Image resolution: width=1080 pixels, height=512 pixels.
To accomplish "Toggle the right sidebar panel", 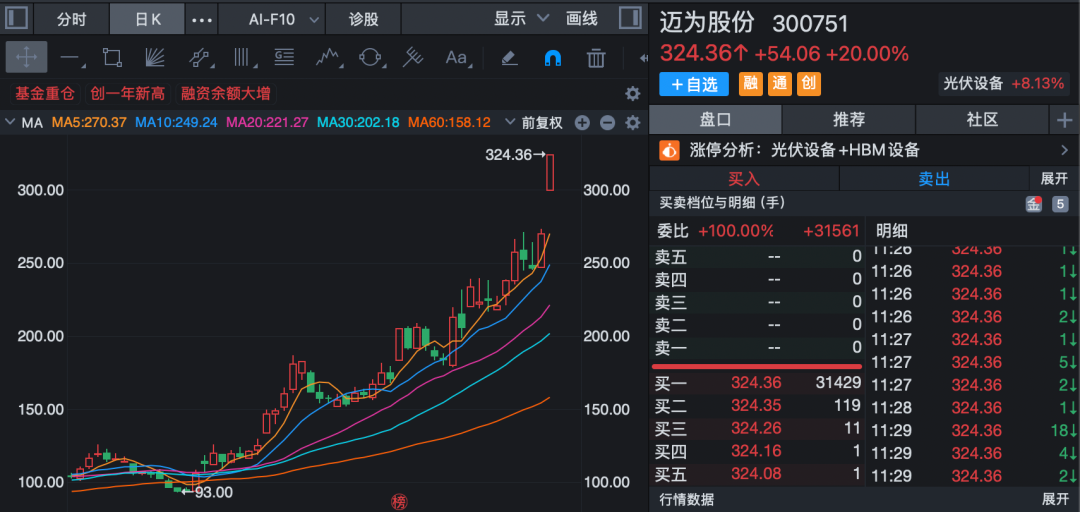I will (631, 19).
